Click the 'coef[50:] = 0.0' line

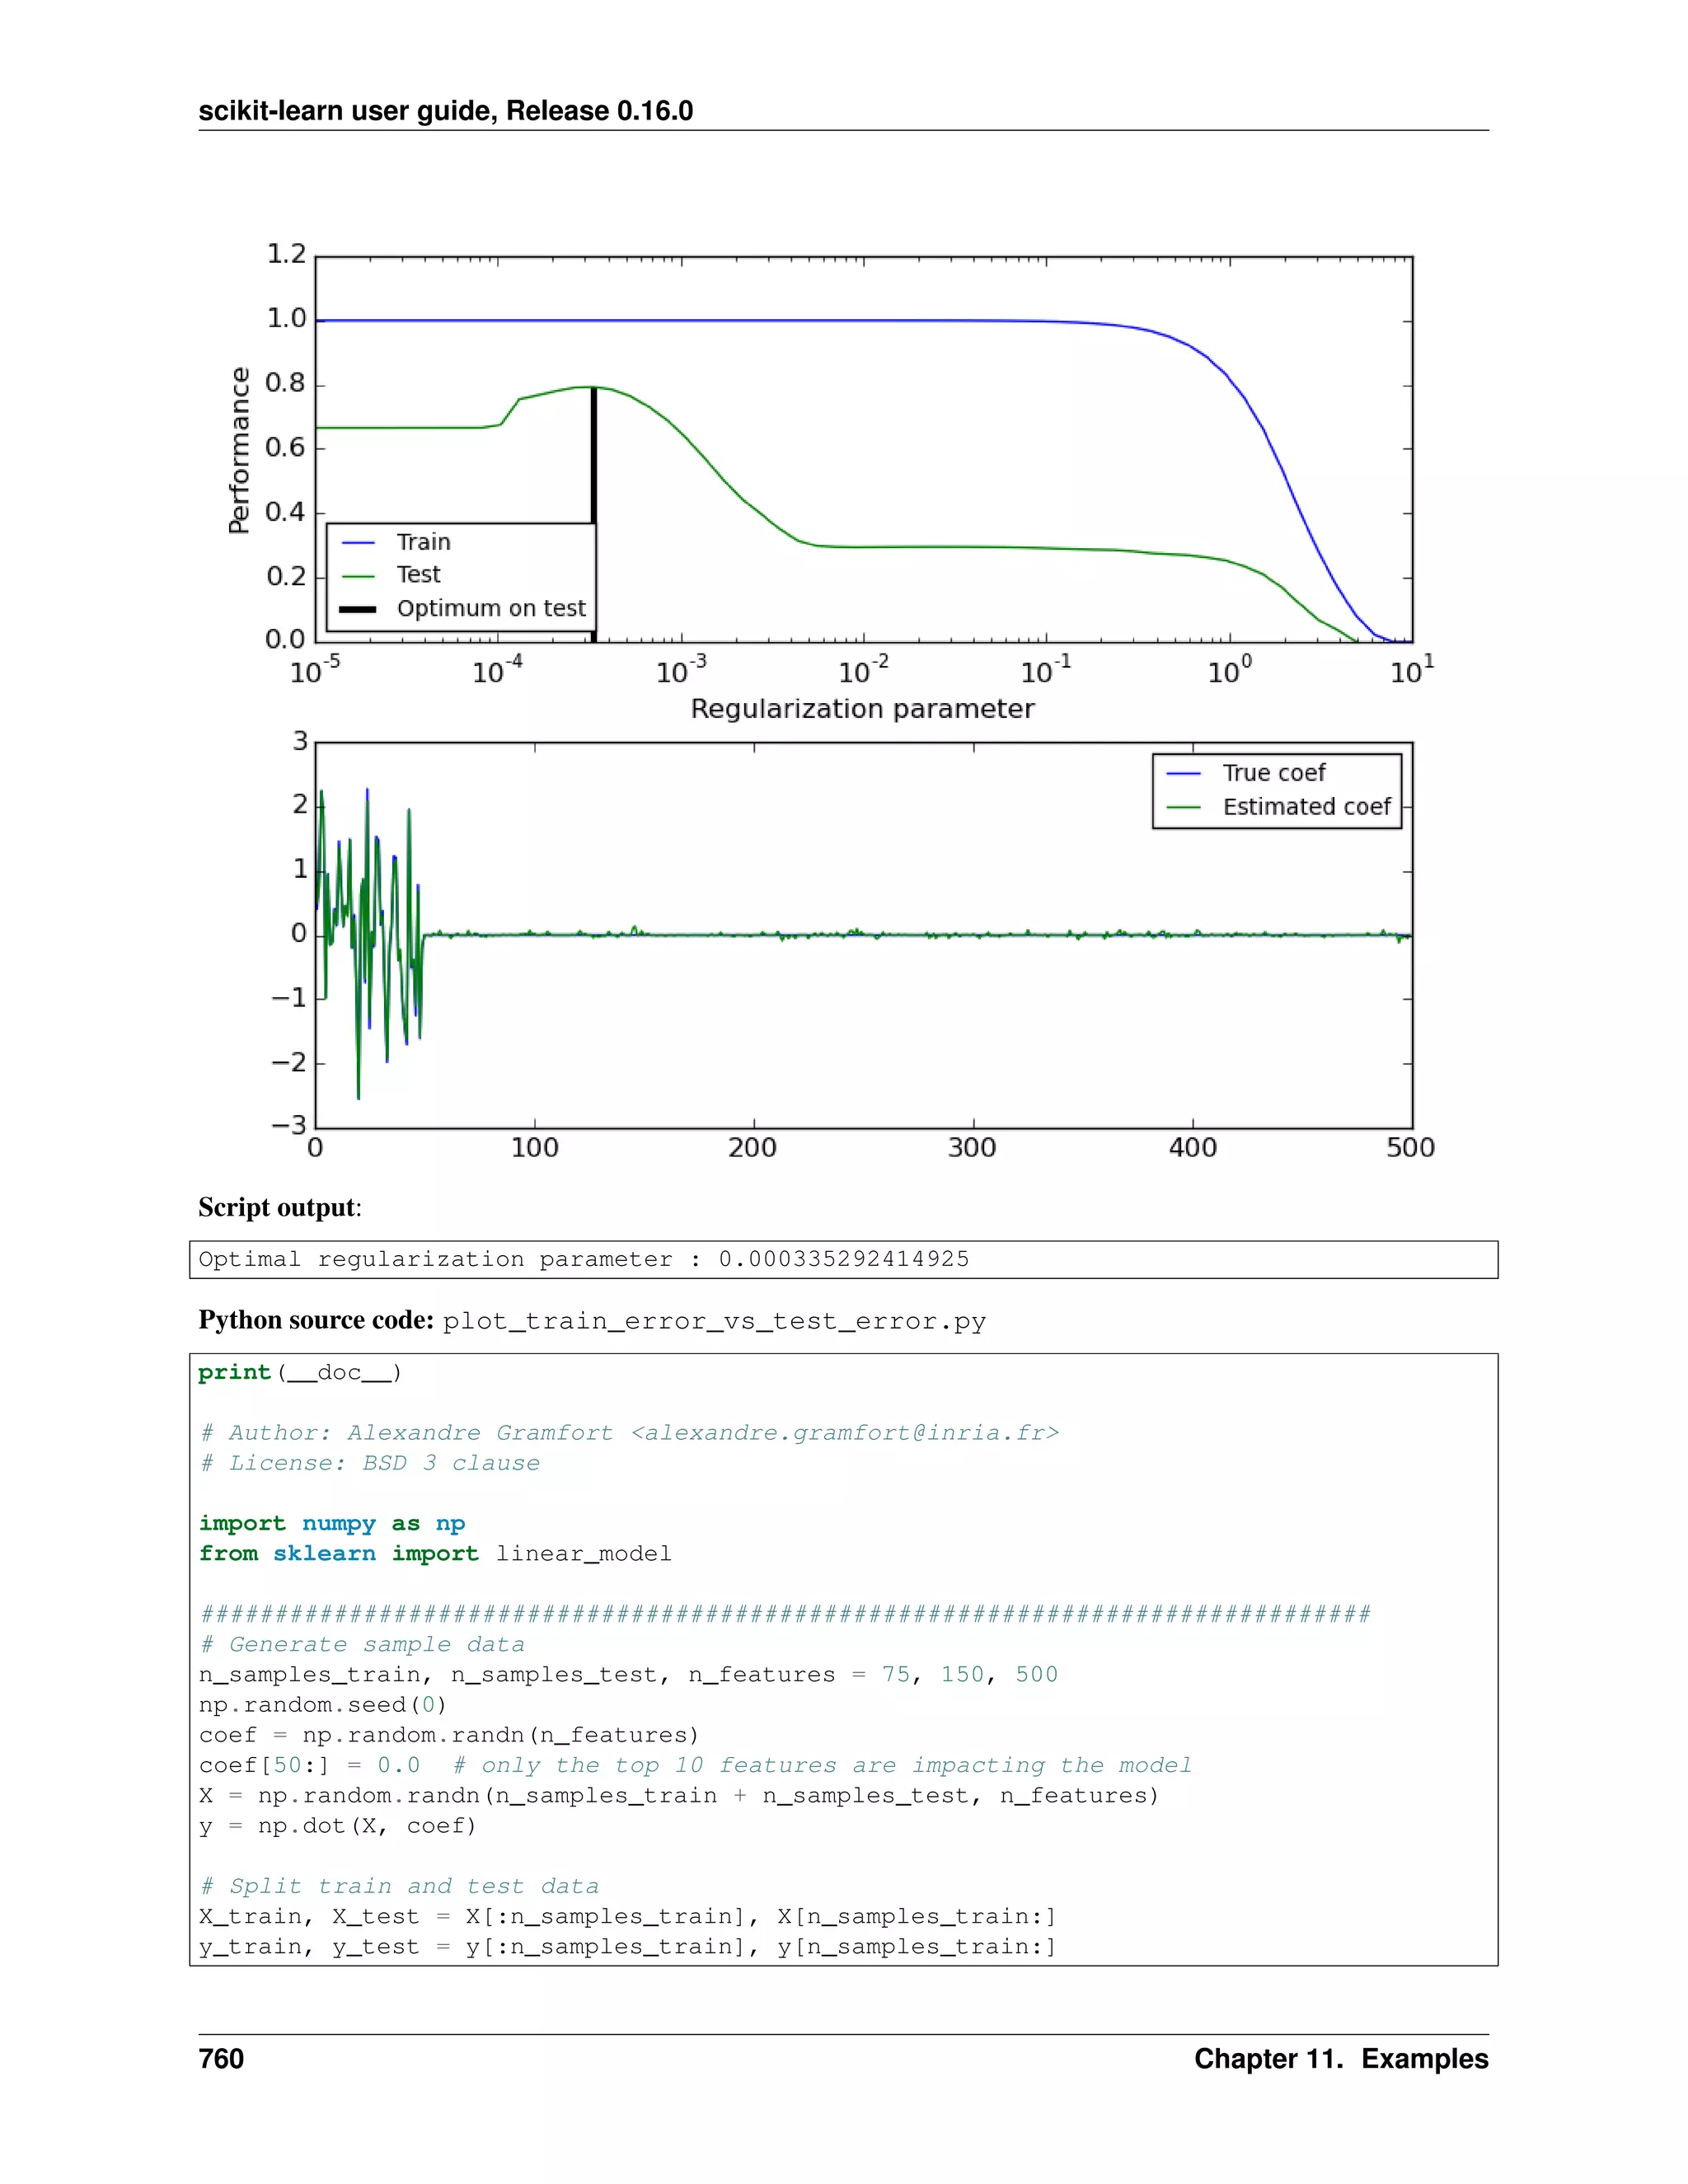(x=695, y=1766)
